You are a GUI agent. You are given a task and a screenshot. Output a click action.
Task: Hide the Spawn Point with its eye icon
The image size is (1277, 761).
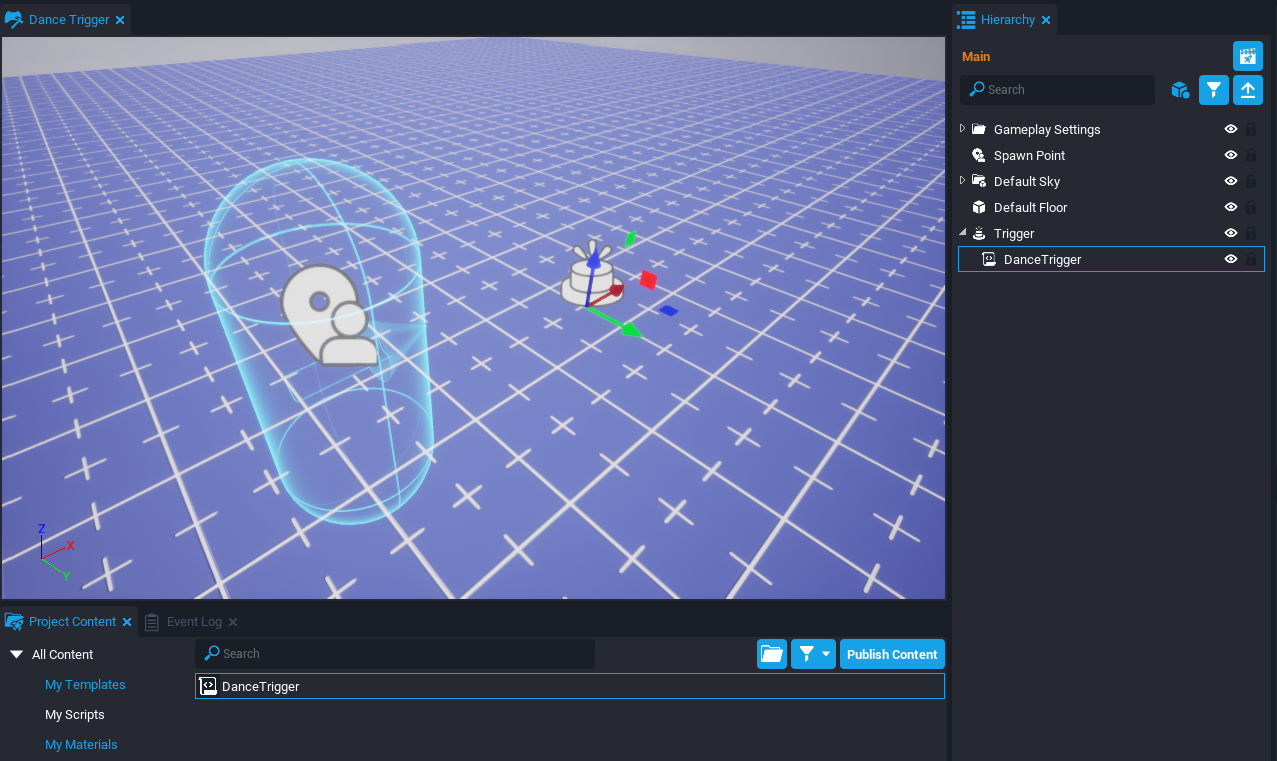click(1231, 156)
